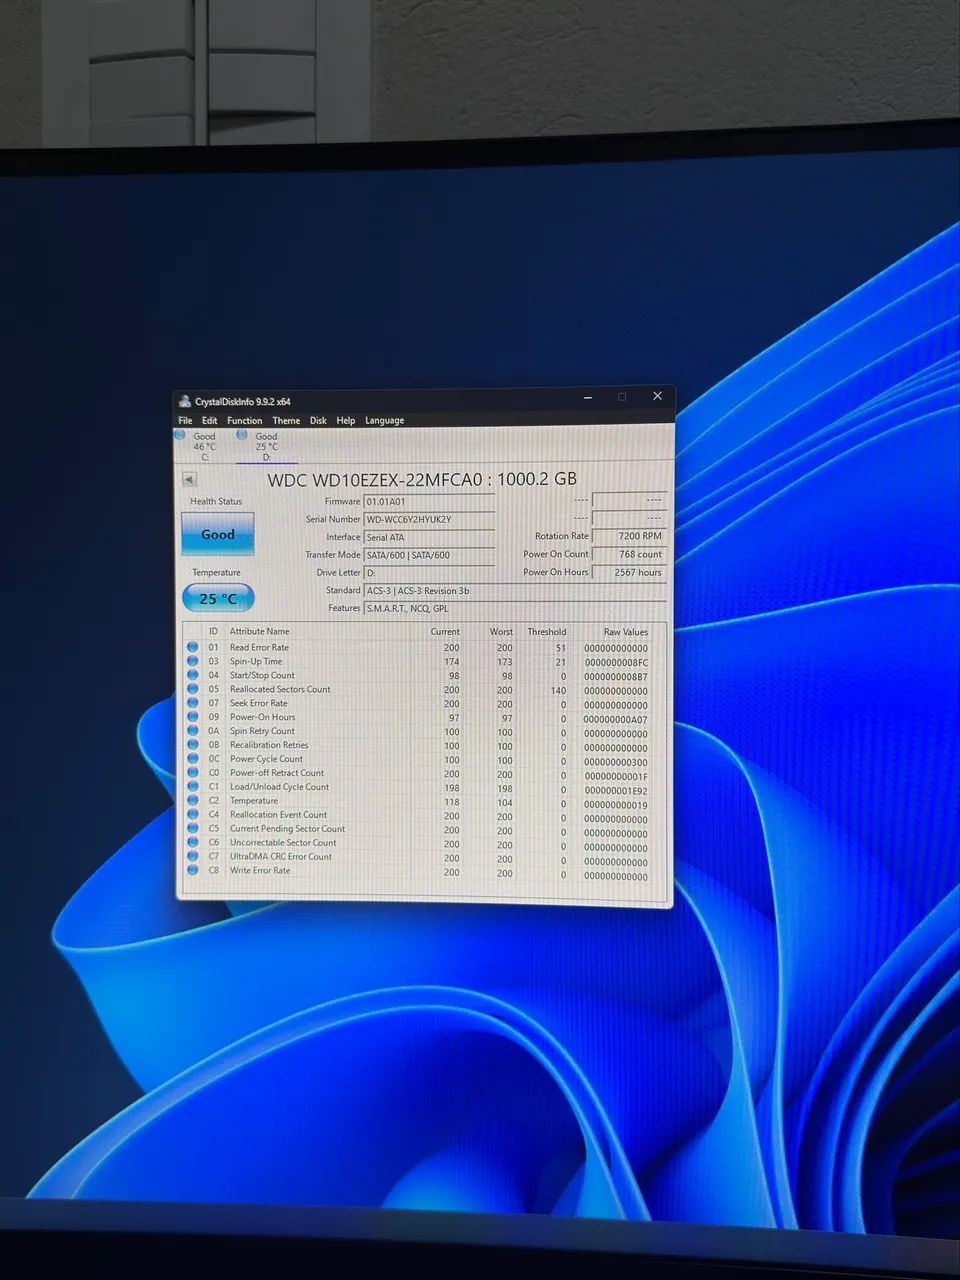Viewport: 960px width, 1280px height.
Task: Select the Spin-Up Time attribute name
Action: pyautogui.click(x=256, y=661)
